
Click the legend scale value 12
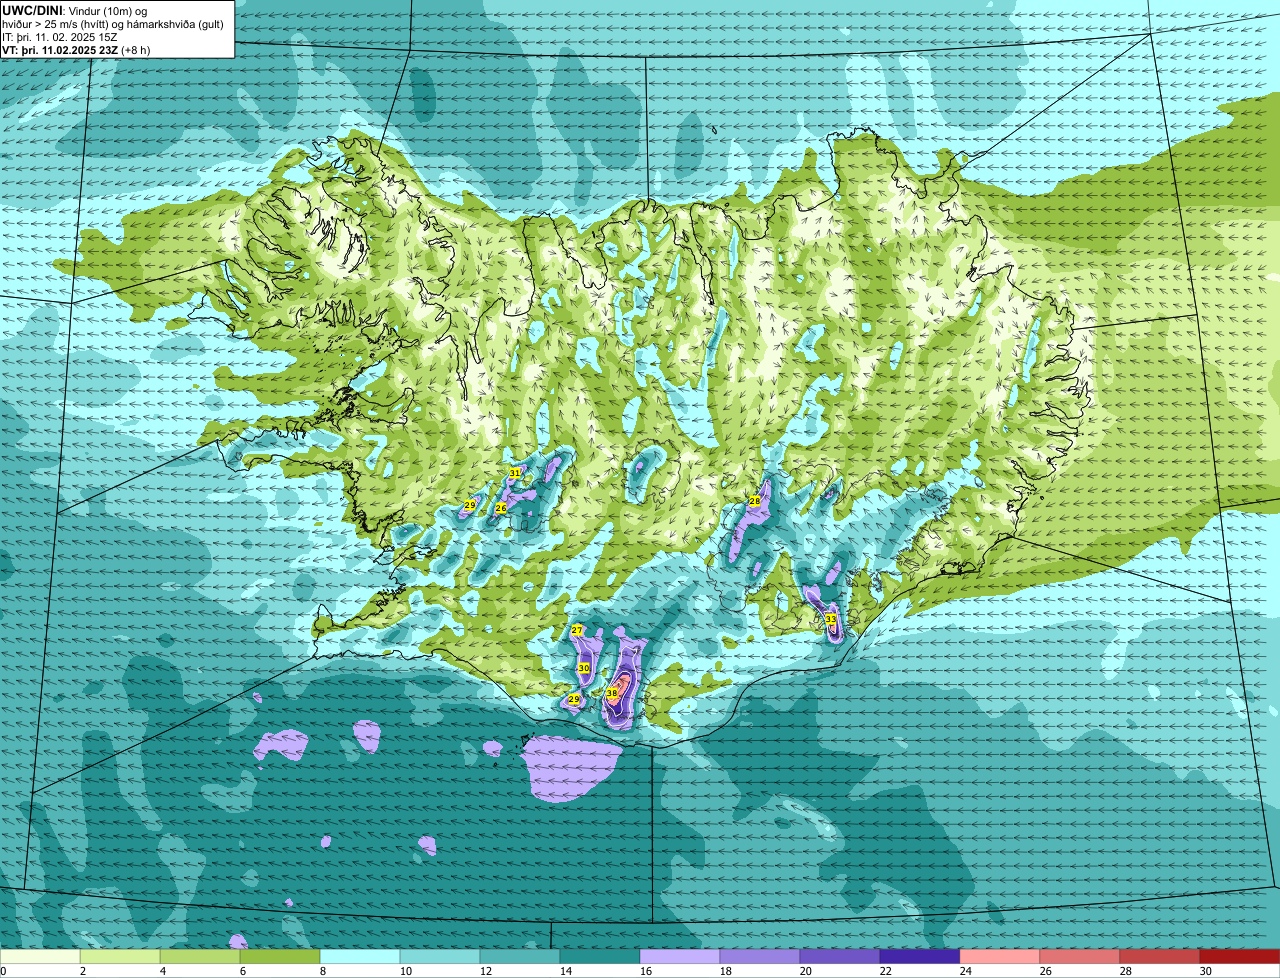(x=485, y=971)
